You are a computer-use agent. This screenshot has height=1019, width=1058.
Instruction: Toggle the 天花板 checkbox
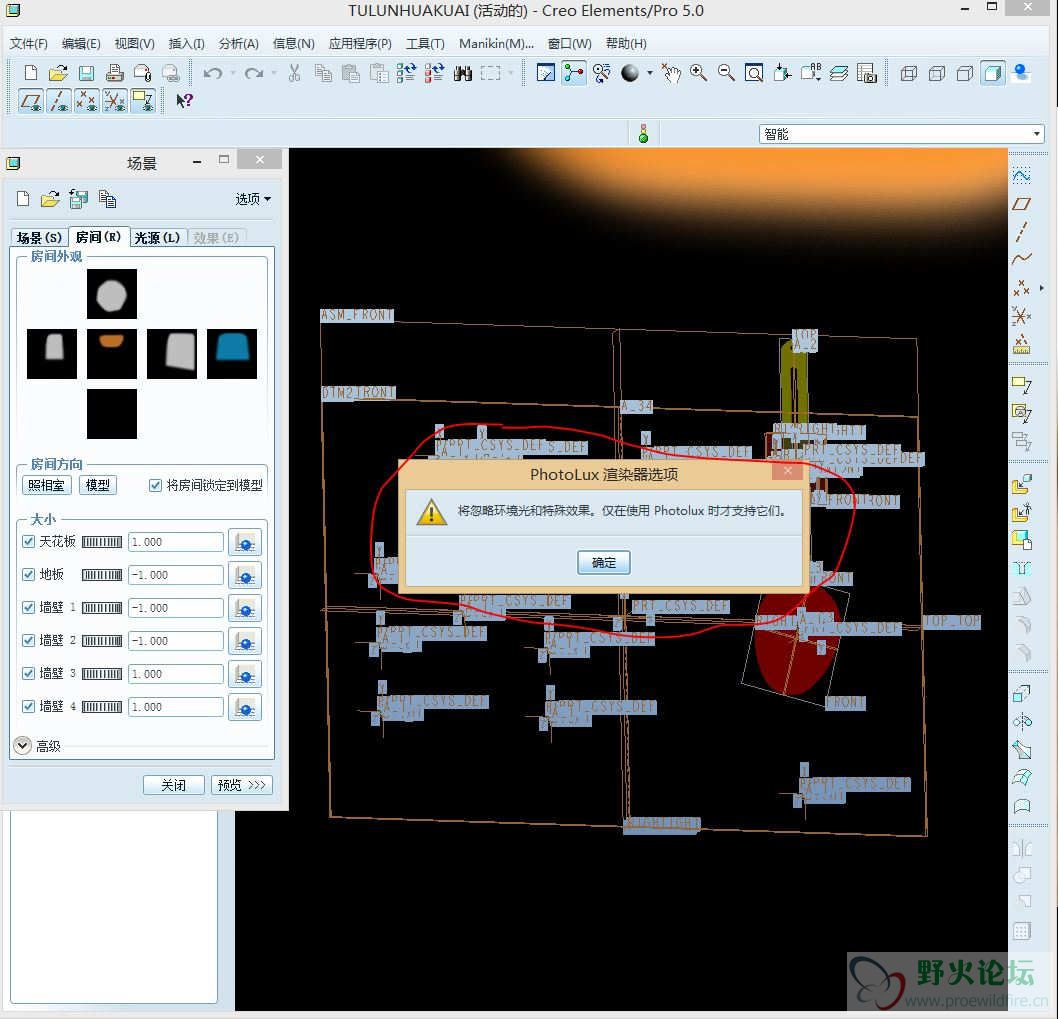point(28,541)
